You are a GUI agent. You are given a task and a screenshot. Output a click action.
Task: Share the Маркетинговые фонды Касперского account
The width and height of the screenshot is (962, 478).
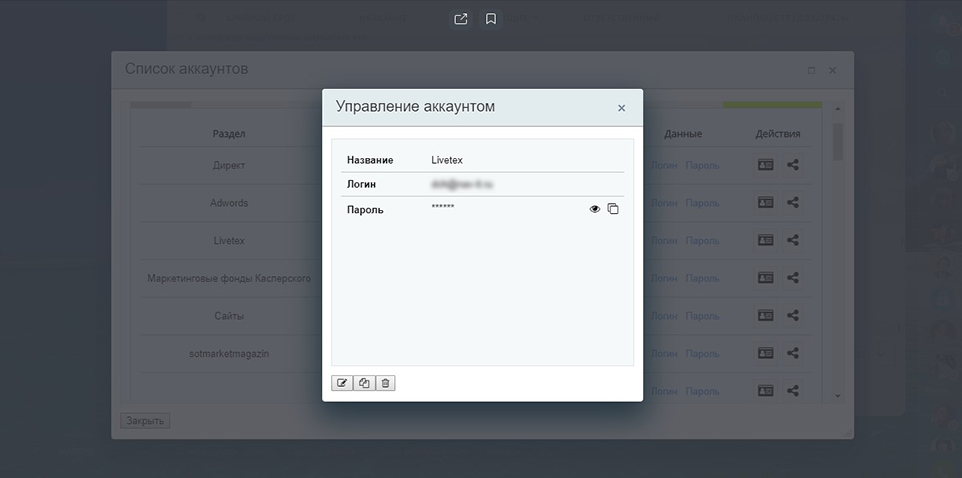(793, 278)
